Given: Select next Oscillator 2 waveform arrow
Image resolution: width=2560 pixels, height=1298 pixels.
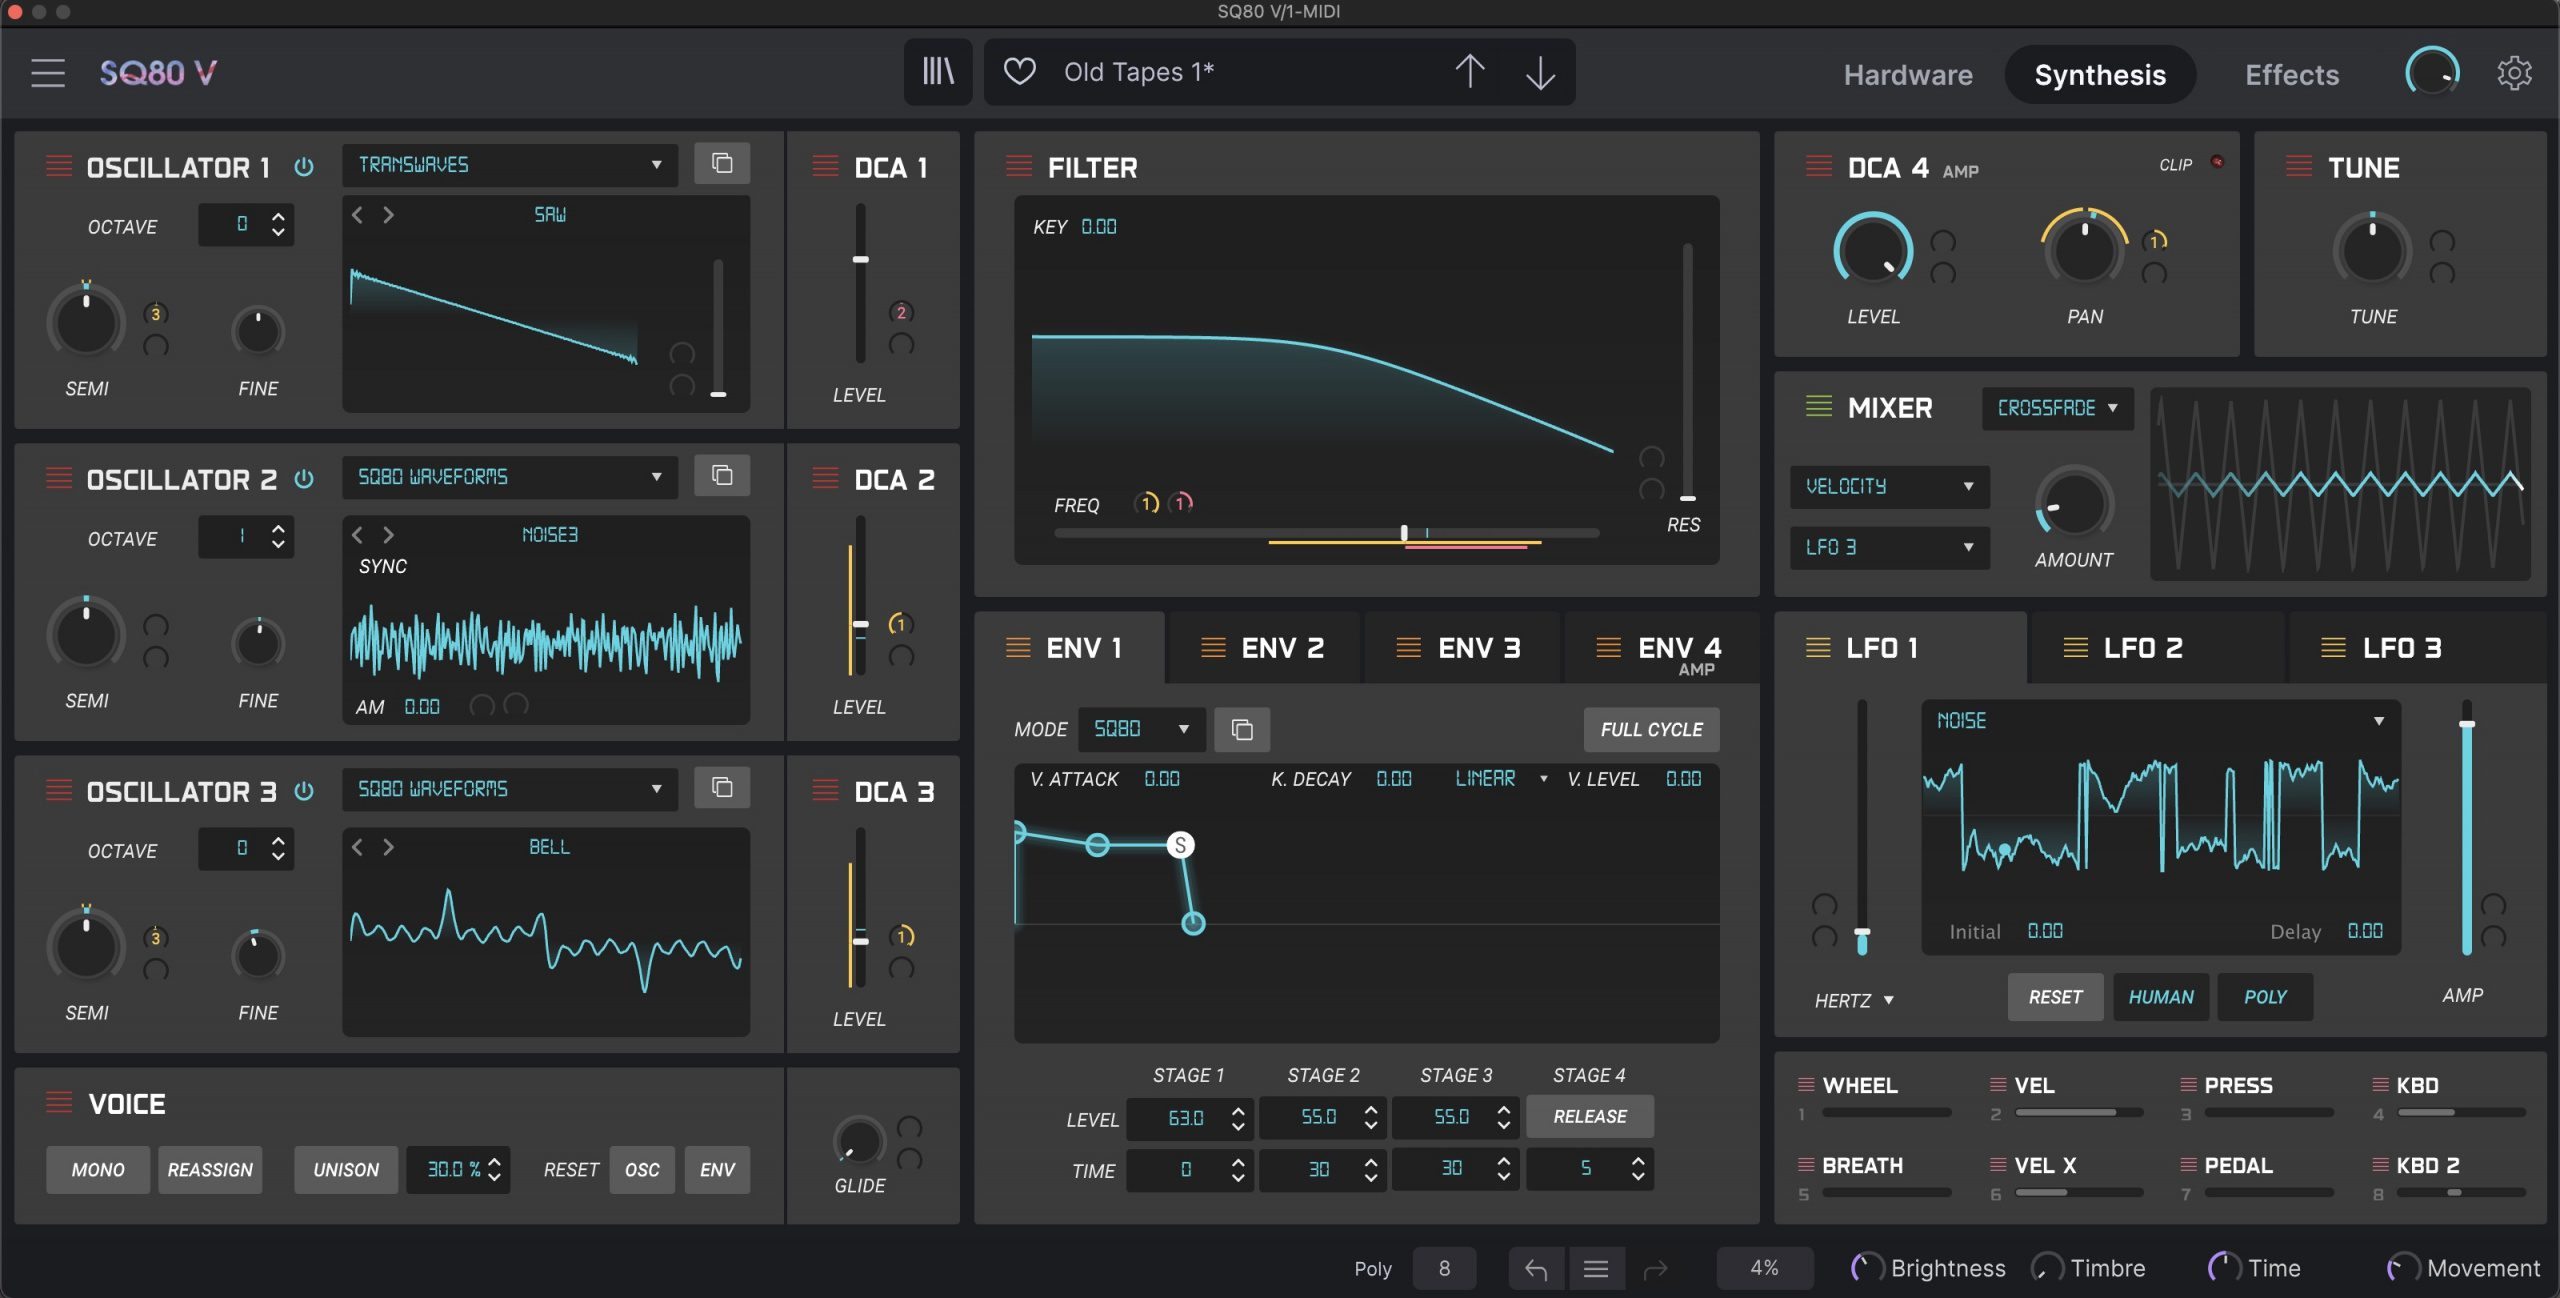Looking at the screenshot, I should 388,534.
